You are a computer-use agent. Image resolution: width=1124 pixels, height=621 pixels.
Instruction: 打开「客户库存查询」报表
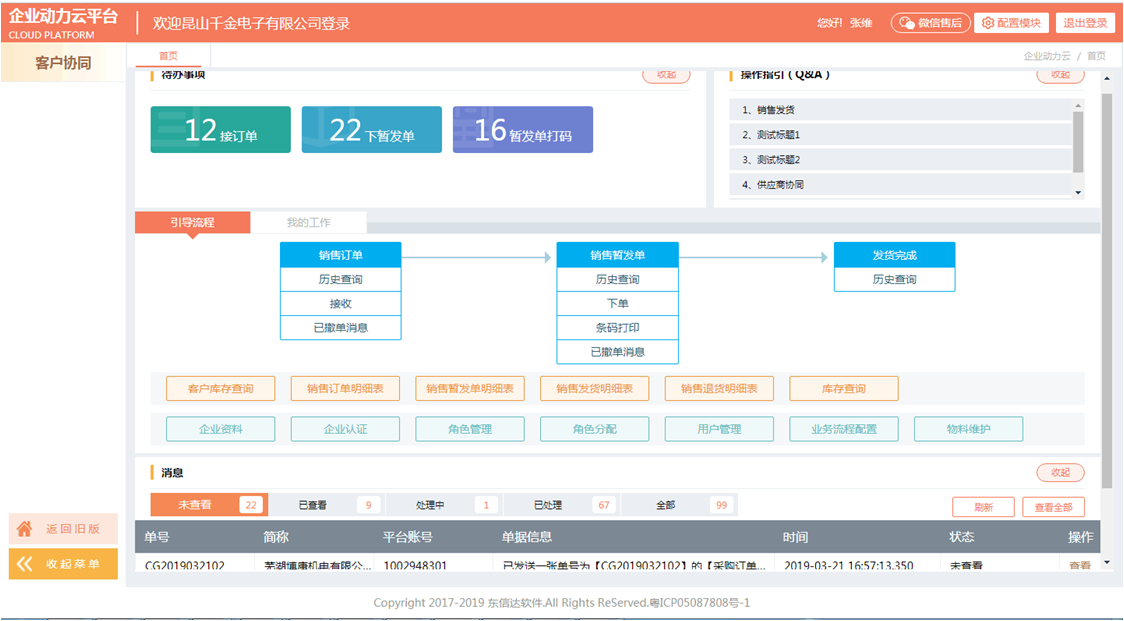point(220,388)
